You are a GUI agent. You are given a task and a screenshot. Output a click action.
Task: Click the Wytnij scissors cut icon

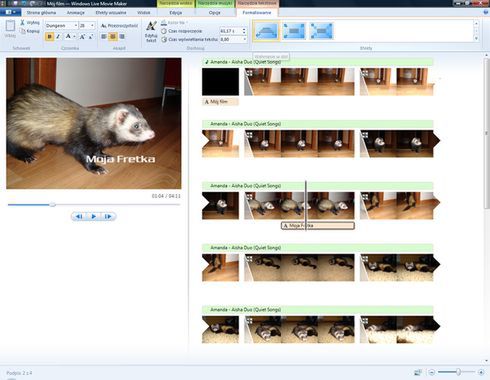pos(22,22)
